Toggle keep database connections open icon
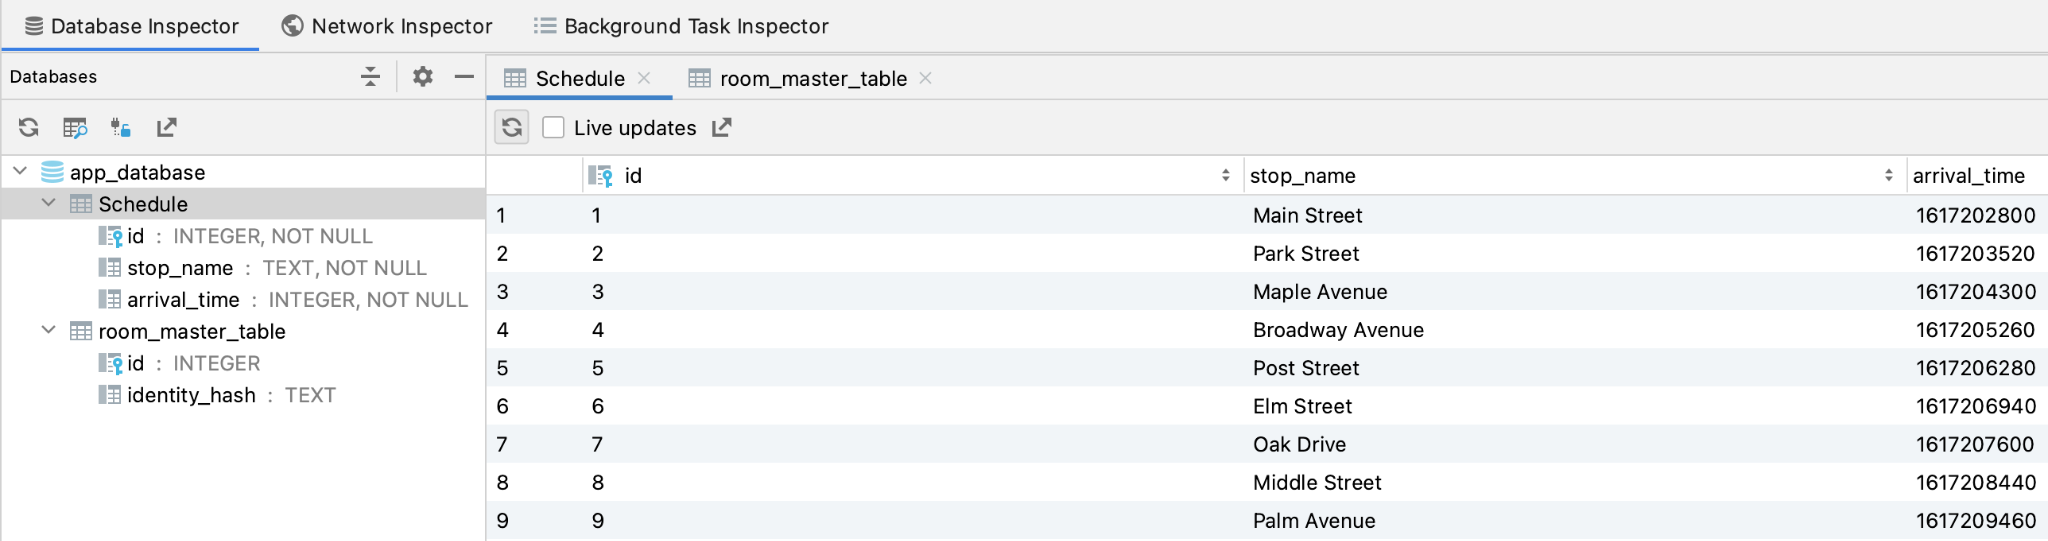Viewport: 2048px width, 541px height. [121, 127]
